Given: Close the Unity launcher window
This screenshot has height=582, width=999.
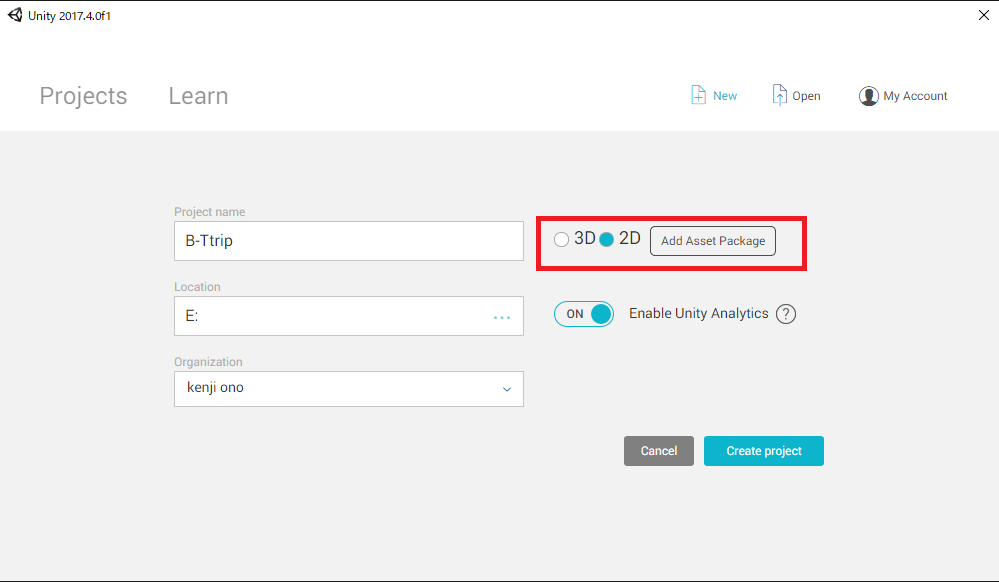Looking at the screenshot, I should (984, 15).
